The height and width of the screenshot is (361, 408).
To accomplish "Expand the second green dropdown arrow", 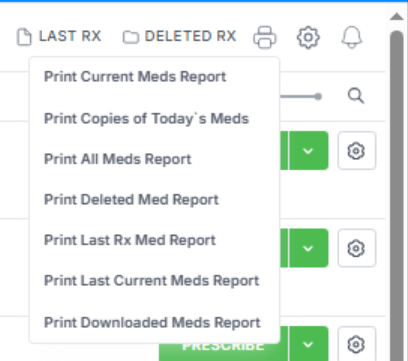I will (308, 248).
